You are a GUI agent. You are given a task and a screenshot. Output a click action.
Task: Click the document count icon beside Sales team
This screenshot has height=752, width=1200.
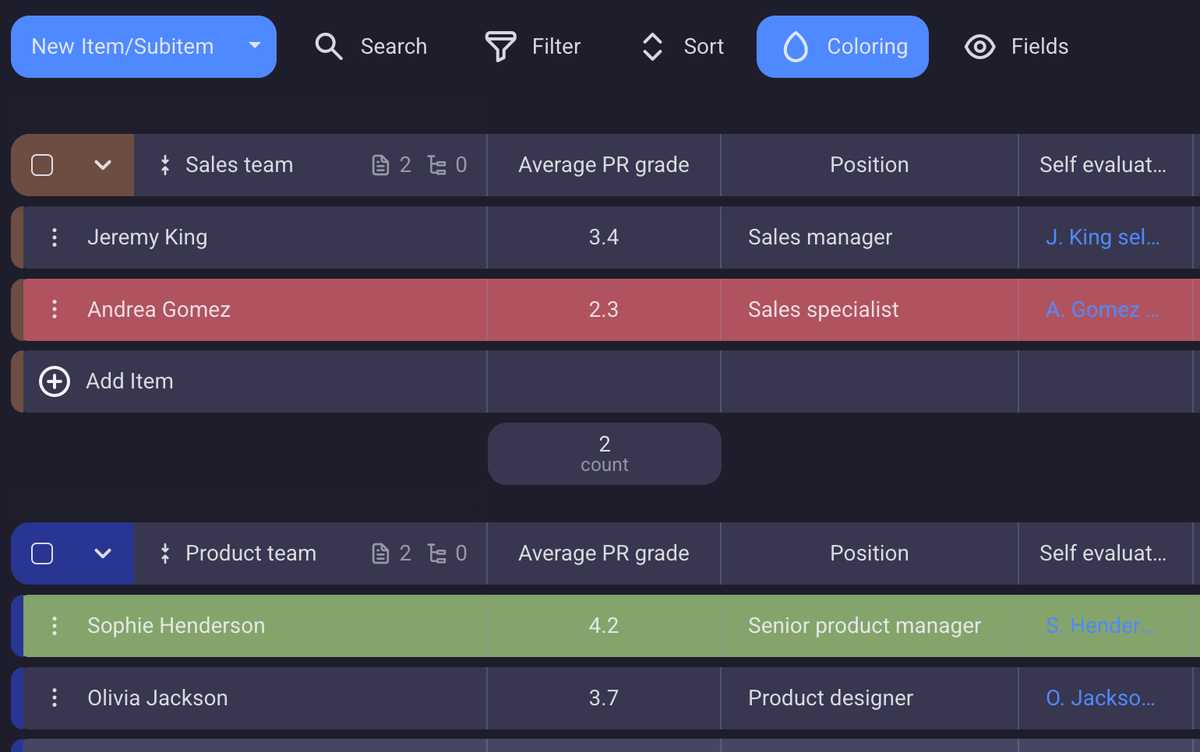point(383,165)
